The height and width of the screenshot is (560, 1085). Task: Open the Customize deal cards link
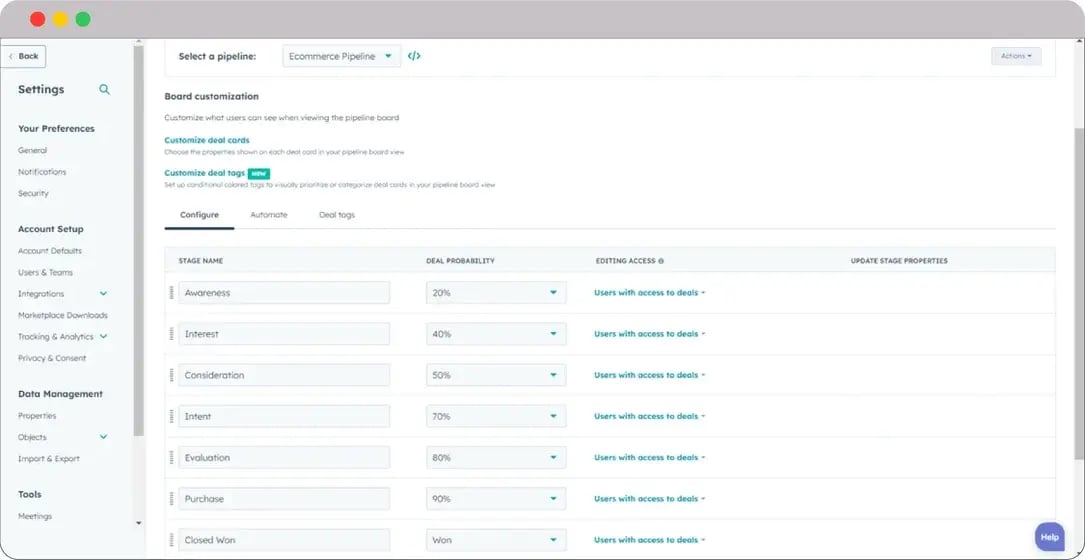point(207,140)
